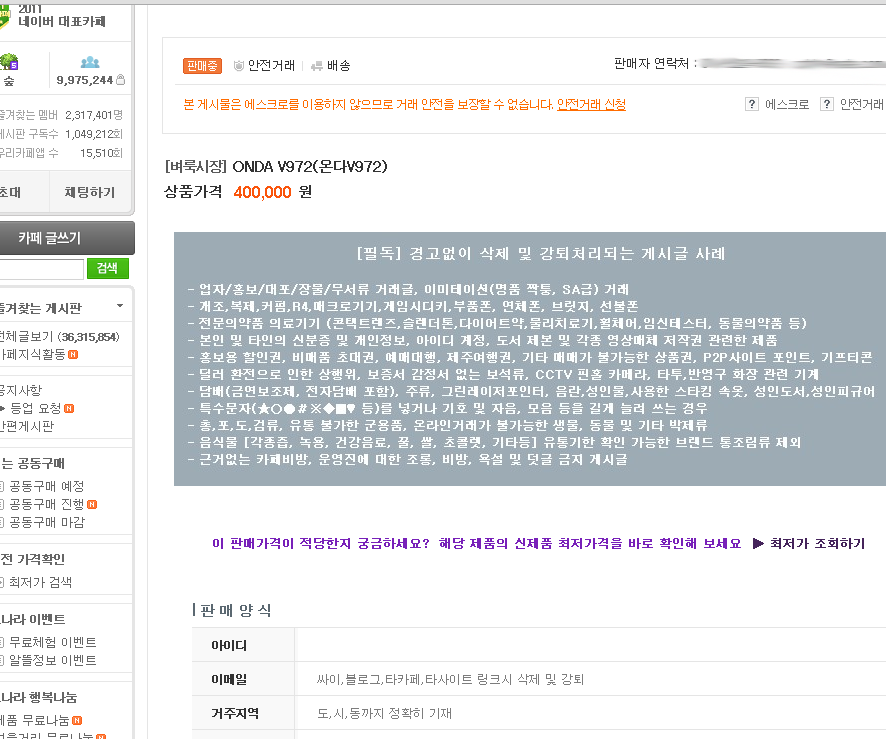886x739 pixels.
Task: Click the 초대 button
Action: coord(23,192)
